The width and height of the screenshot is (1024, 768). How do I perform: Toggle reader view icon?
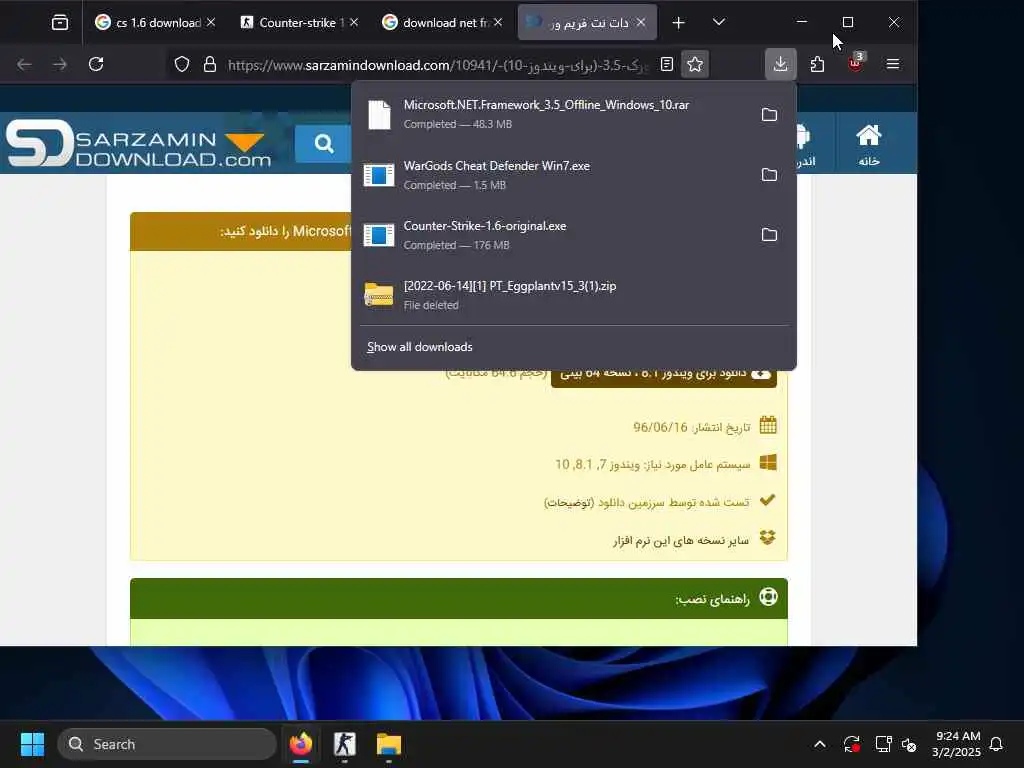coord(667,64)
